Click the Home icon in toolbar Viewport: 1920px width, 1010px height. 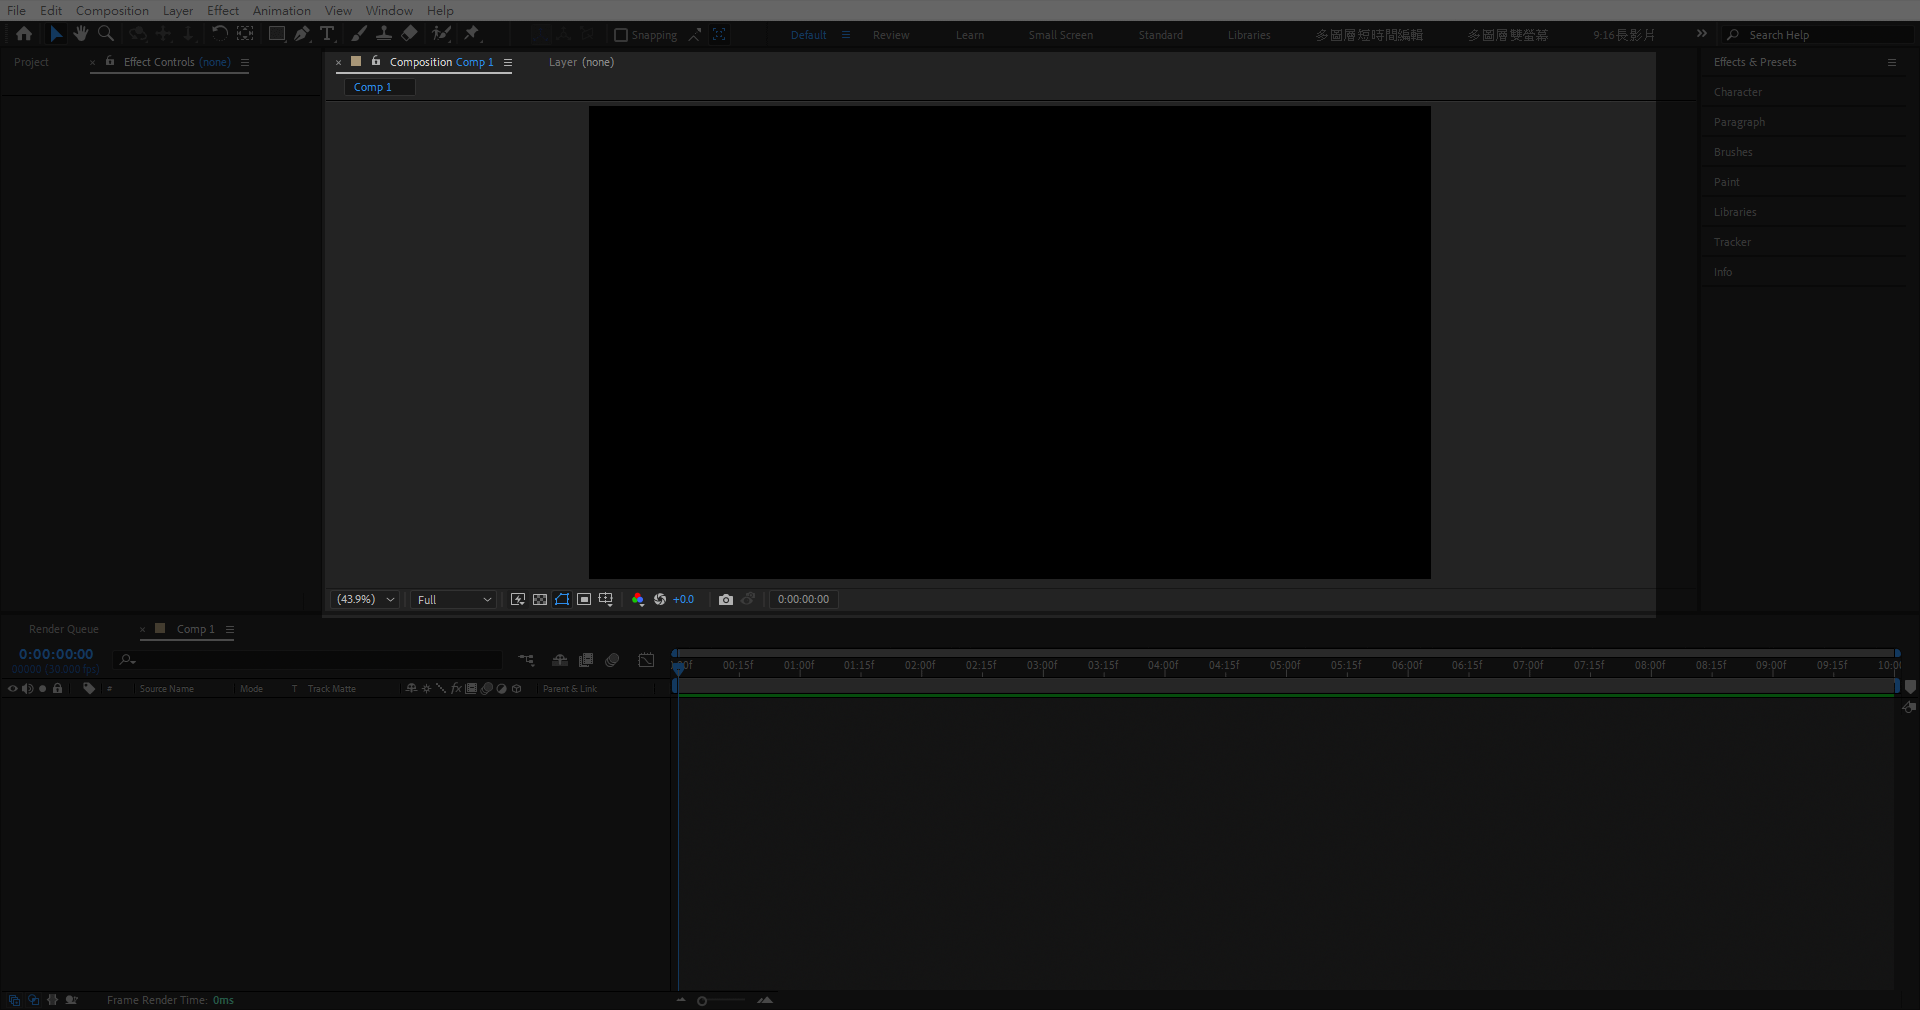pos(24,34)
